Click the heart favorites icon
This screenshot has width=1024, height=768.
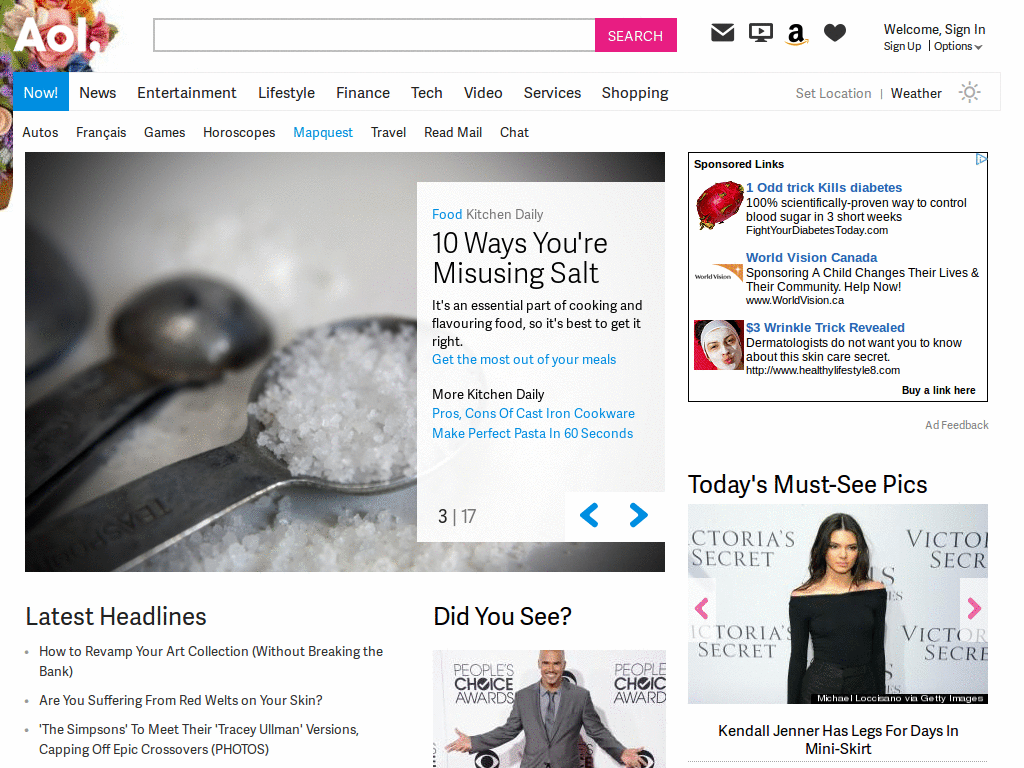click(835, 33)
